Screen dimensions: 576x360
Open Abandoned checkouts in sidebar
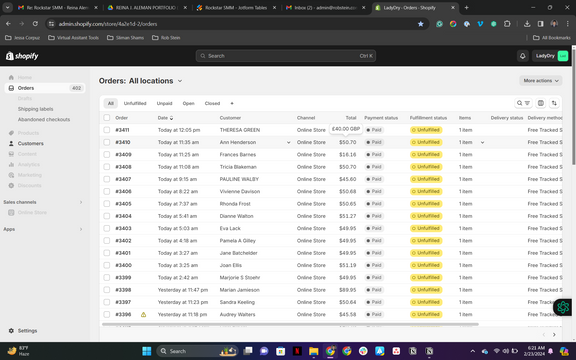tap(44, 119)
